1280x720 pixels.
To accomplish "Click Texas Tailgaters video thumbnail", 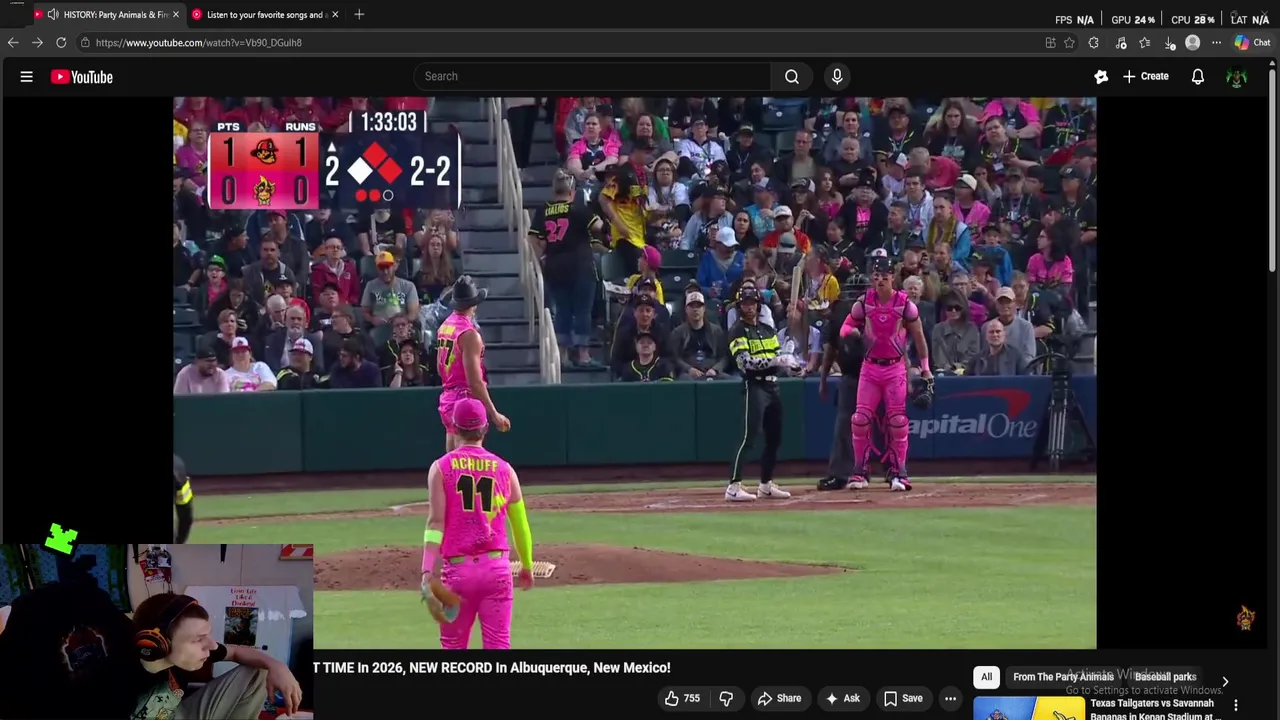I will point(1029,709).
